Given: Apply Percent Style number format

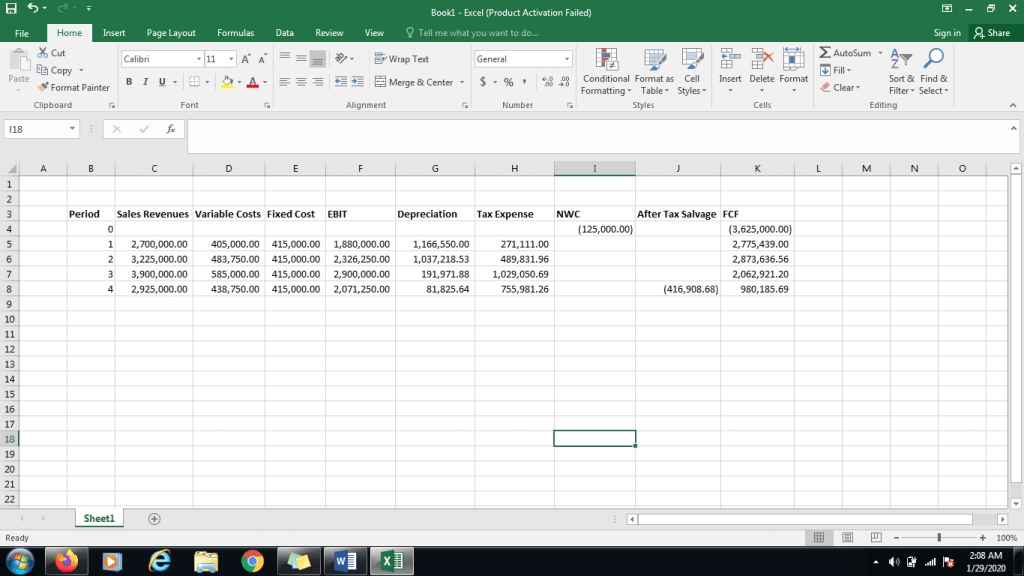Looking at the screenshot, I should pos(509,82).
